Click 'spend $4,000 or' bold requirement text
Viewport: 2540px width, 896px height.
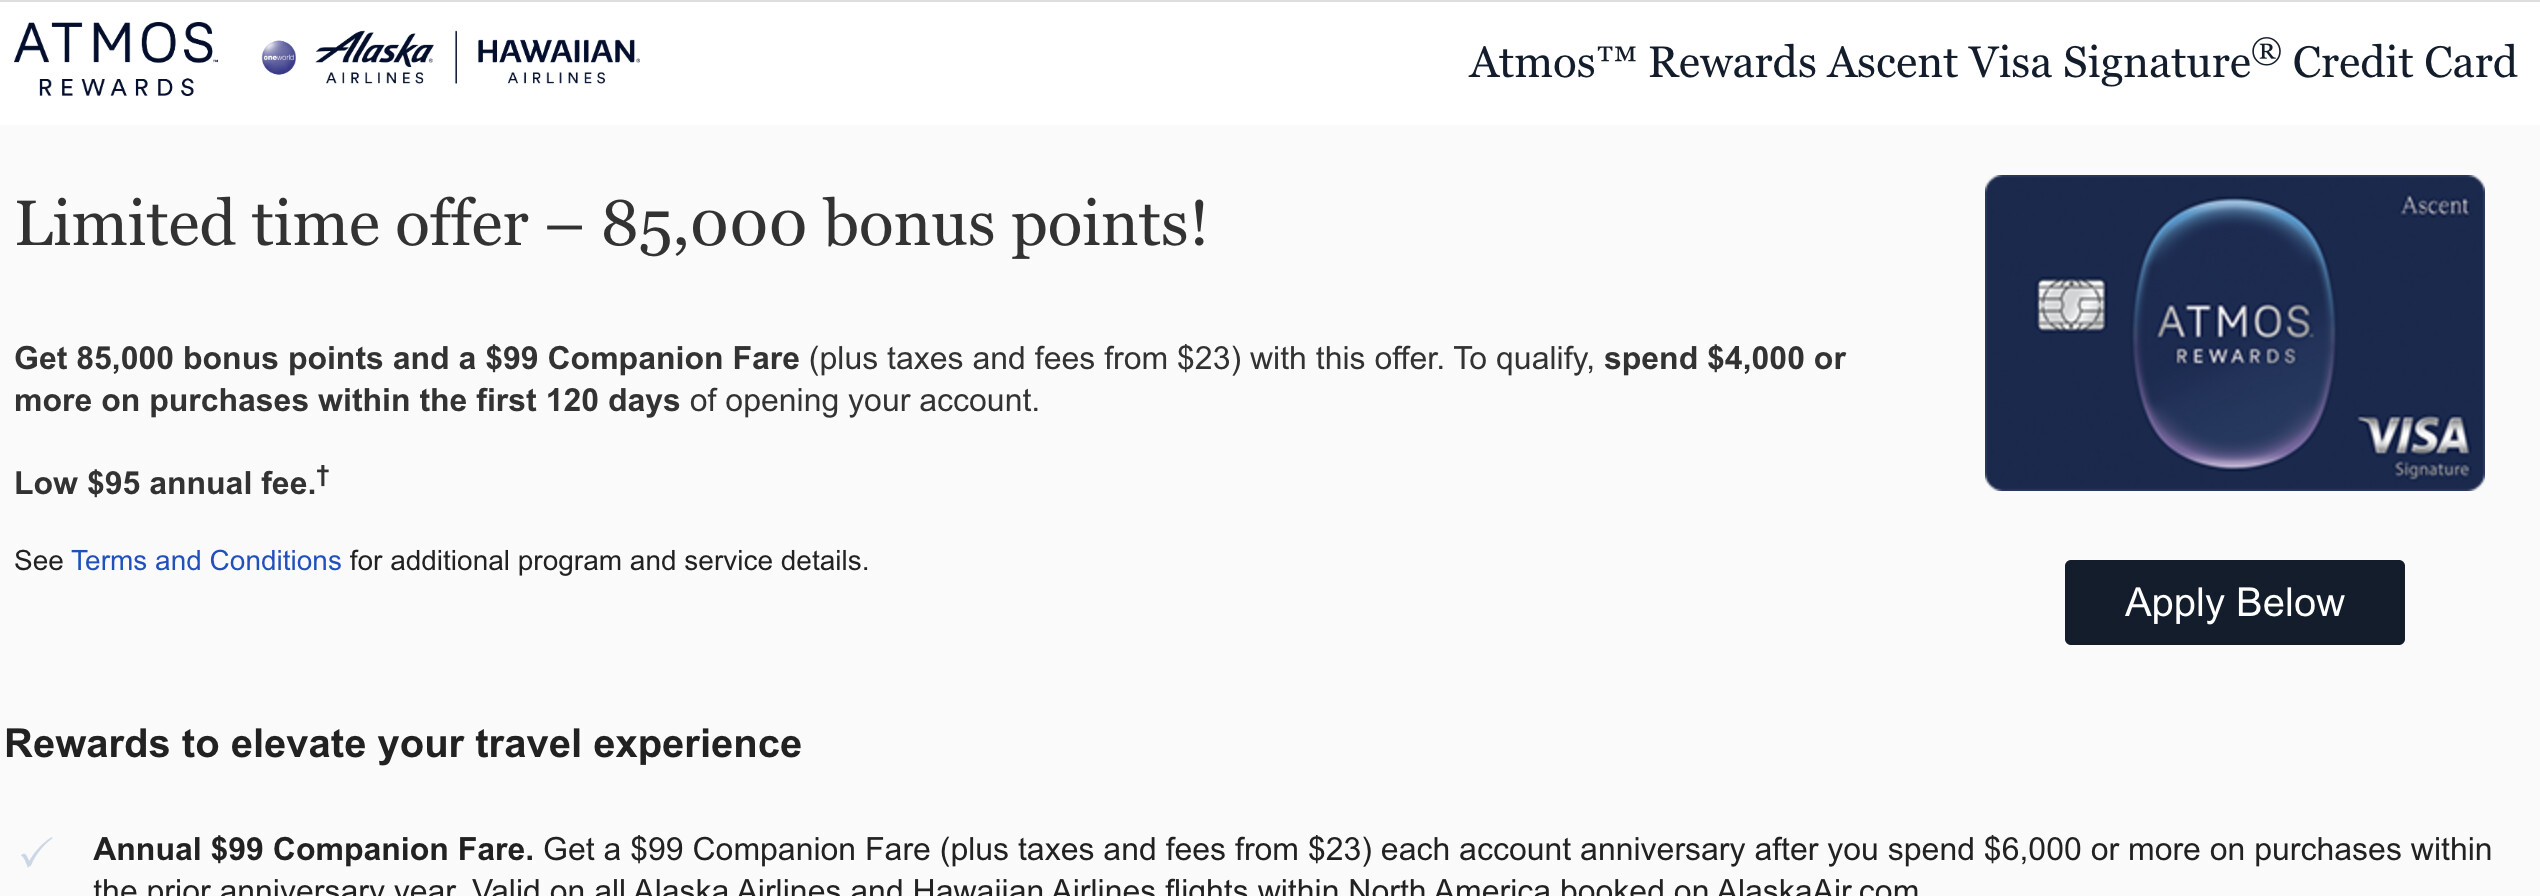coord(1724,359)
